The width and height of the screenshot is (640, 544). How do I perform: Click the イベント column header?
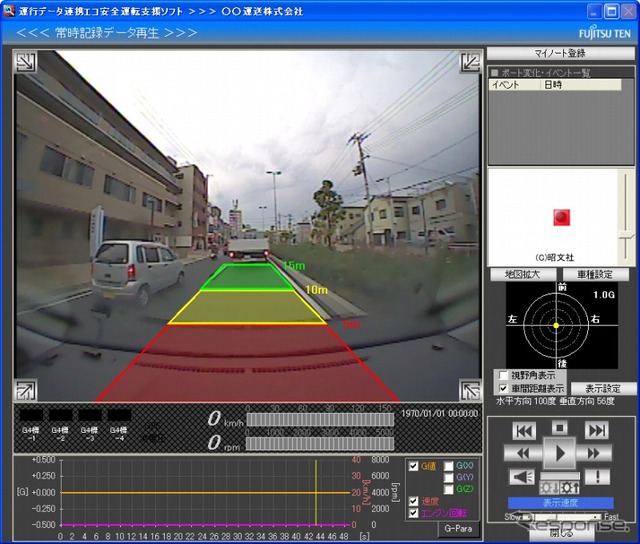click(x=514, y=84)
